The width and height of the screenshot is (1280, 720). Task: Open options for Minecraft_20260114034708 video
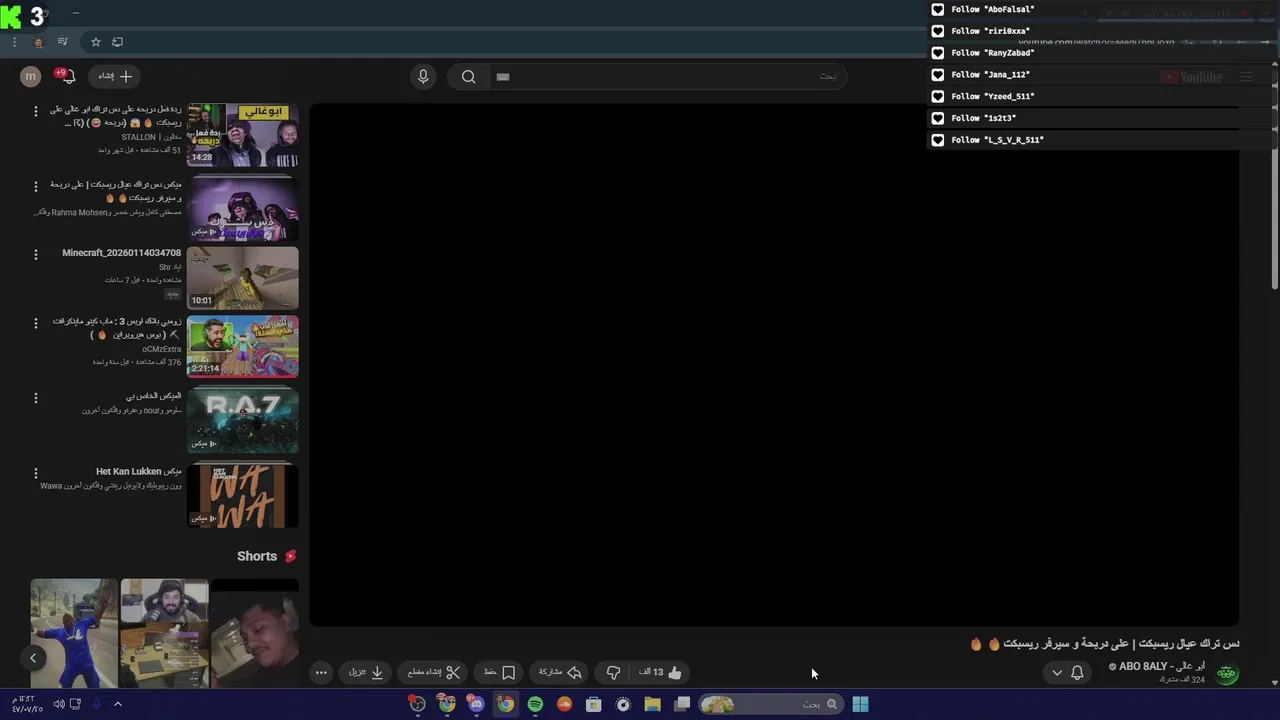click(36, 254)
